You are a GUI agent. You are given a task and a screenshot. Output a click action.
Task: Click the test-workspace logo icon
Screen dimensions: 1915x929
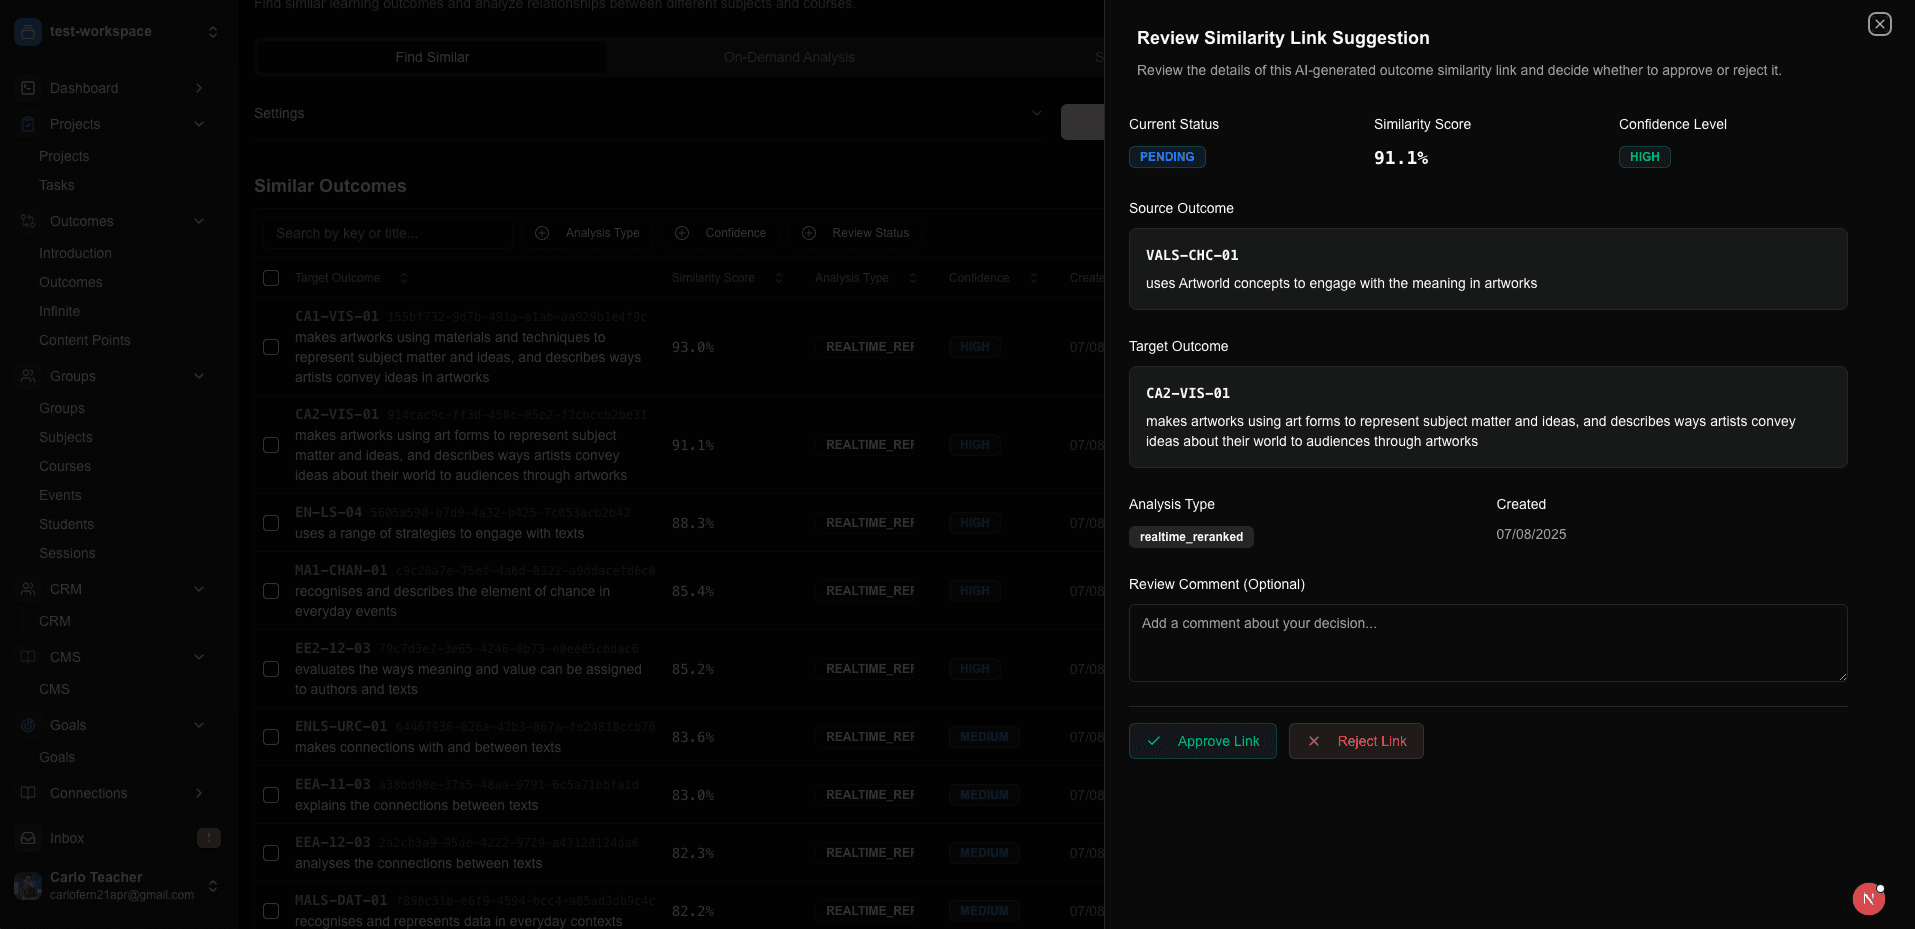(x=28, y=31)
